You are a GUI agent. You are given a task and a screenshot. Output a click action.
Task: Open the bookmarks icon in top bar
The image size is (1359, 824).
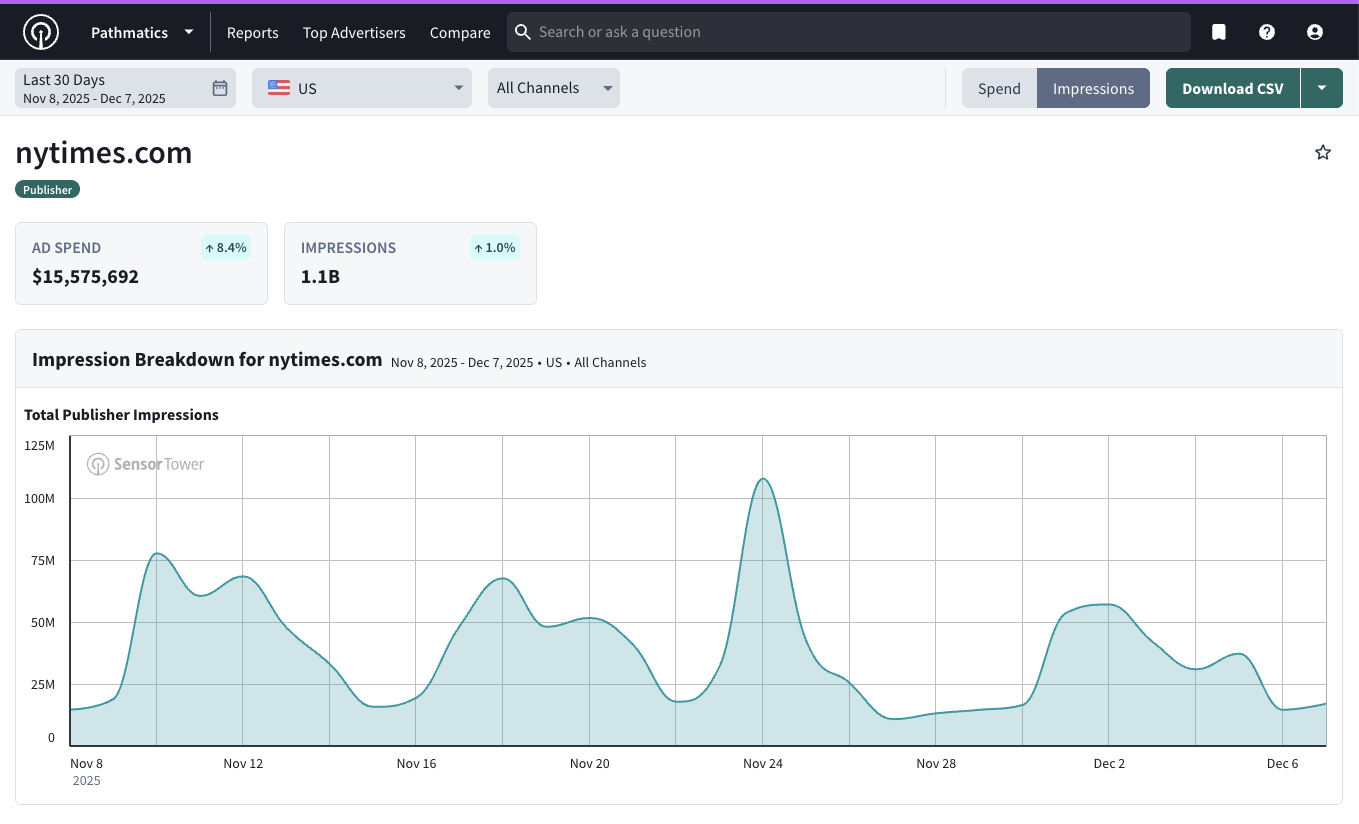(x=1219, y=32)
